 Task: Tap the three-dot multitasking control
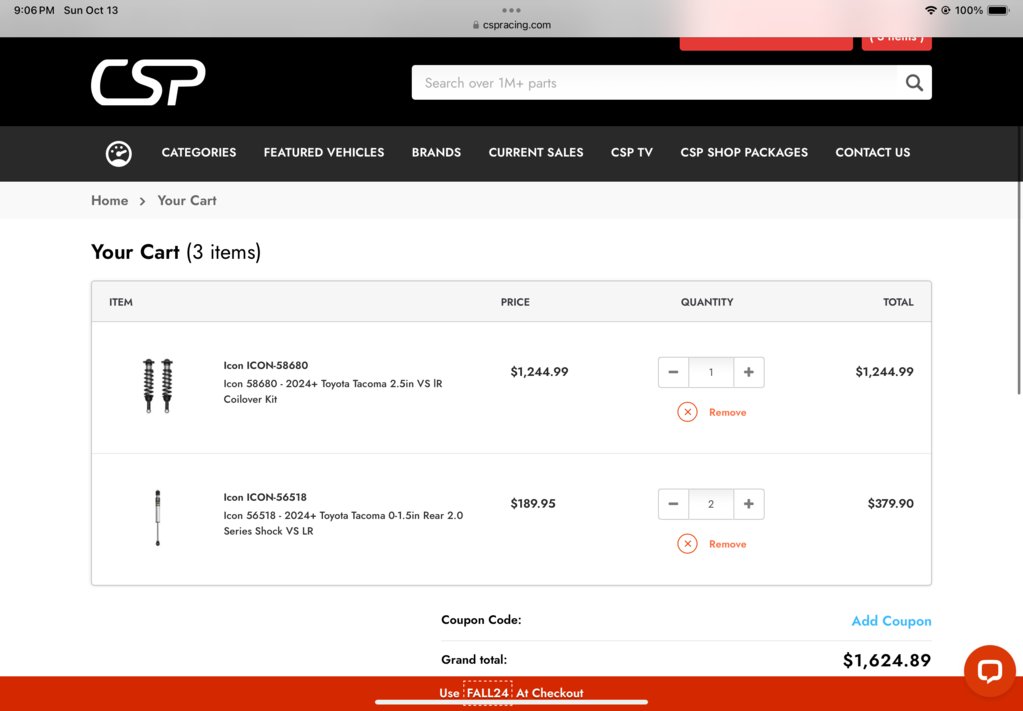tap(512, 10)
